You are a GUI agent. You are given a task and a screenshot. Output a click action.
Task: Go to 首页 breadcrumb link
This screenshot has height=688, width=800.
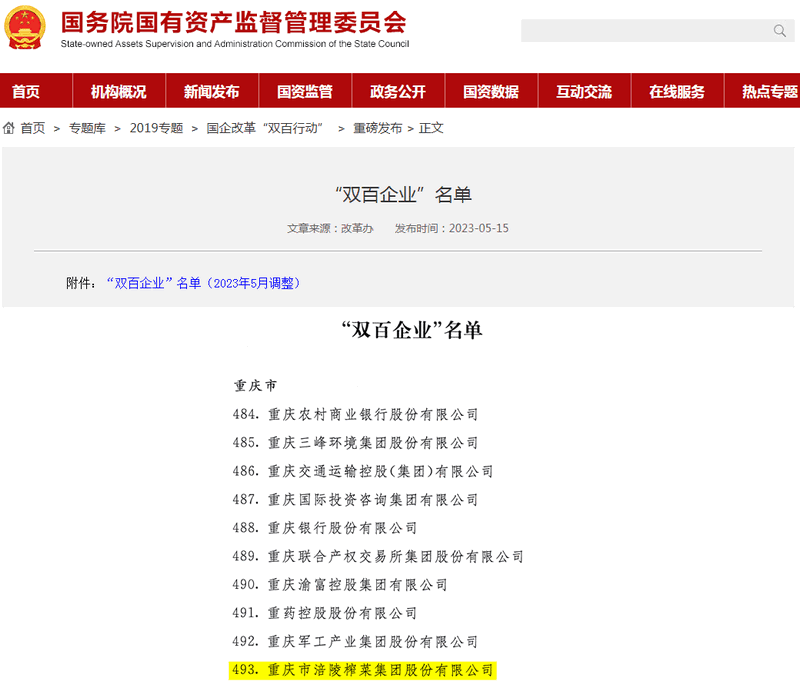point(33,128)
